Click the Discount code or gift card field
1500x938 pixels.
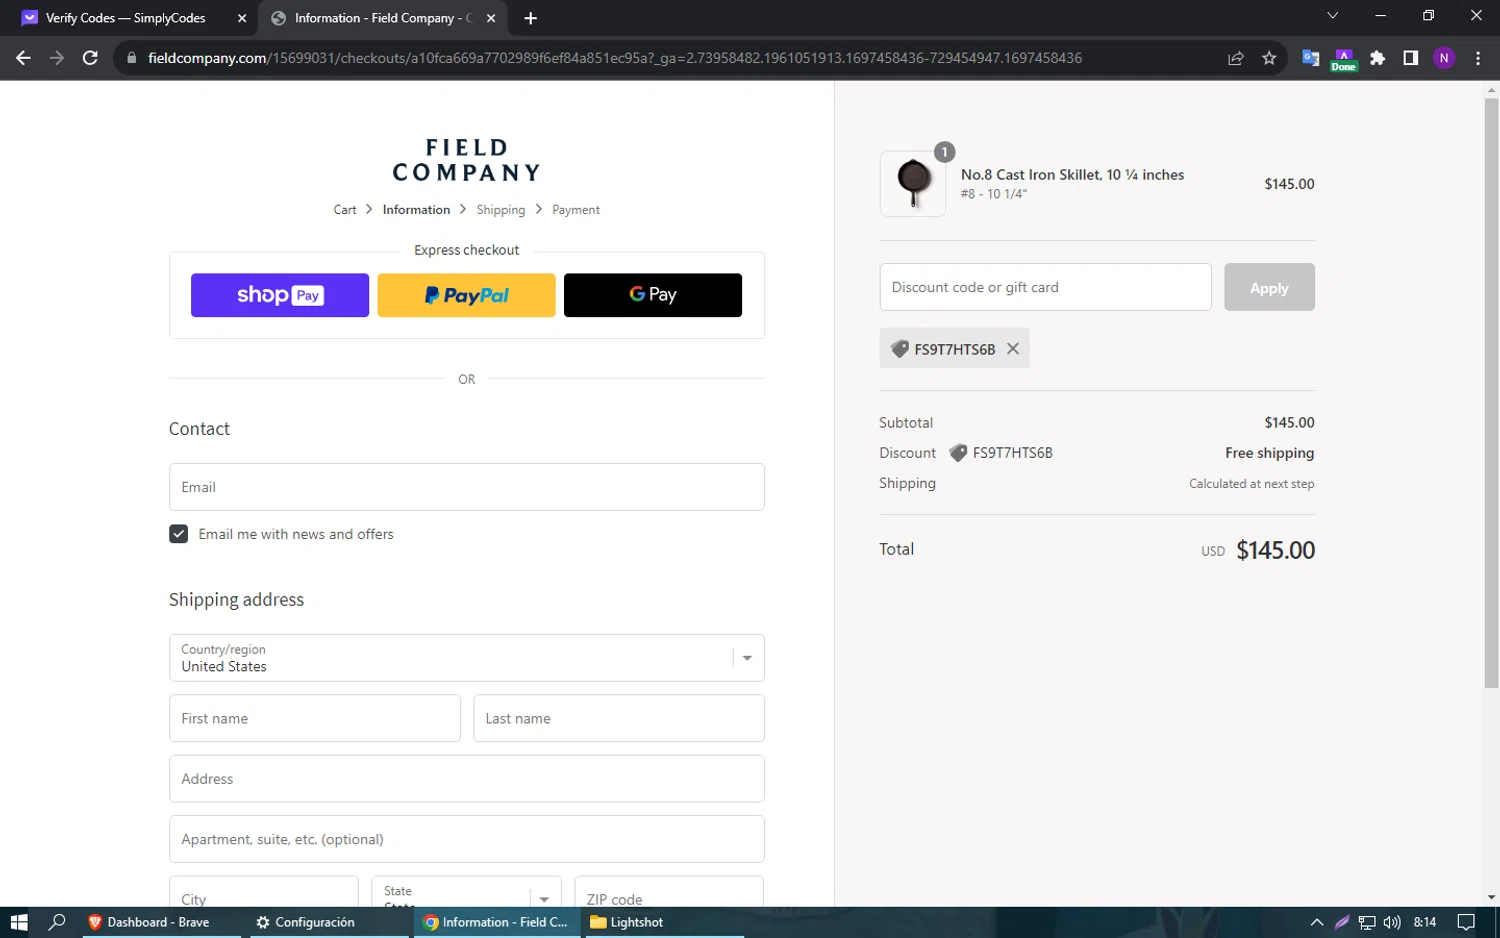tap(1045, 287)
